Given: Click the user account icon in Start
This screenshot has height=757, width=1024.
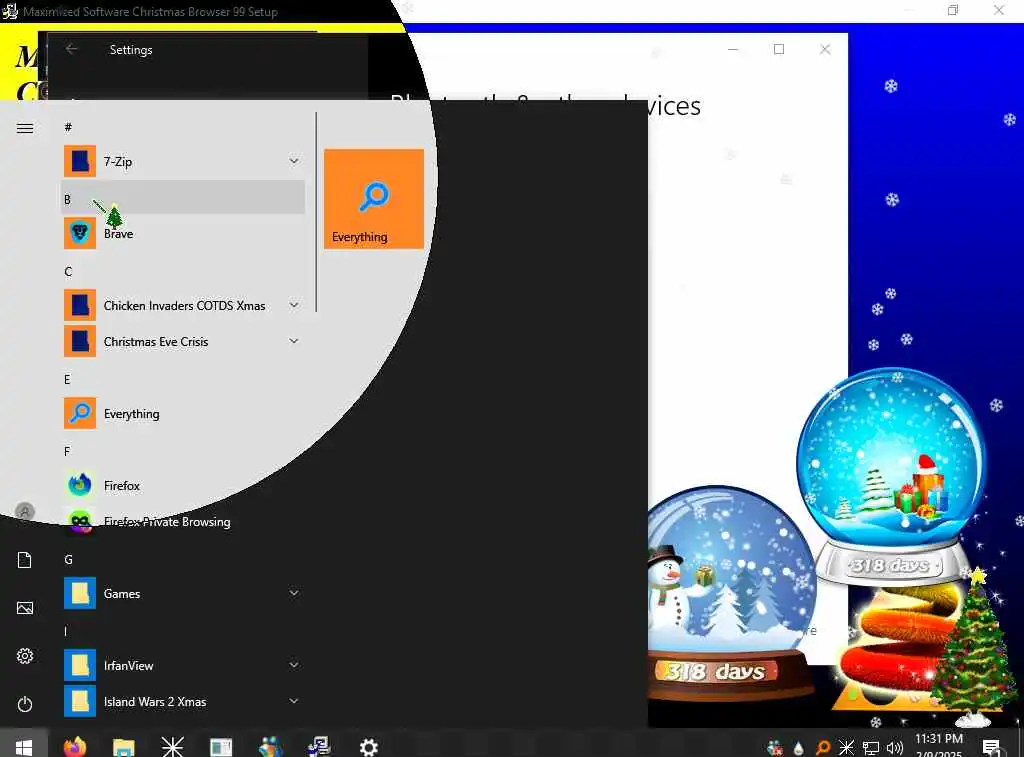Looking at the screenshot, I should (x=25, y=511).
